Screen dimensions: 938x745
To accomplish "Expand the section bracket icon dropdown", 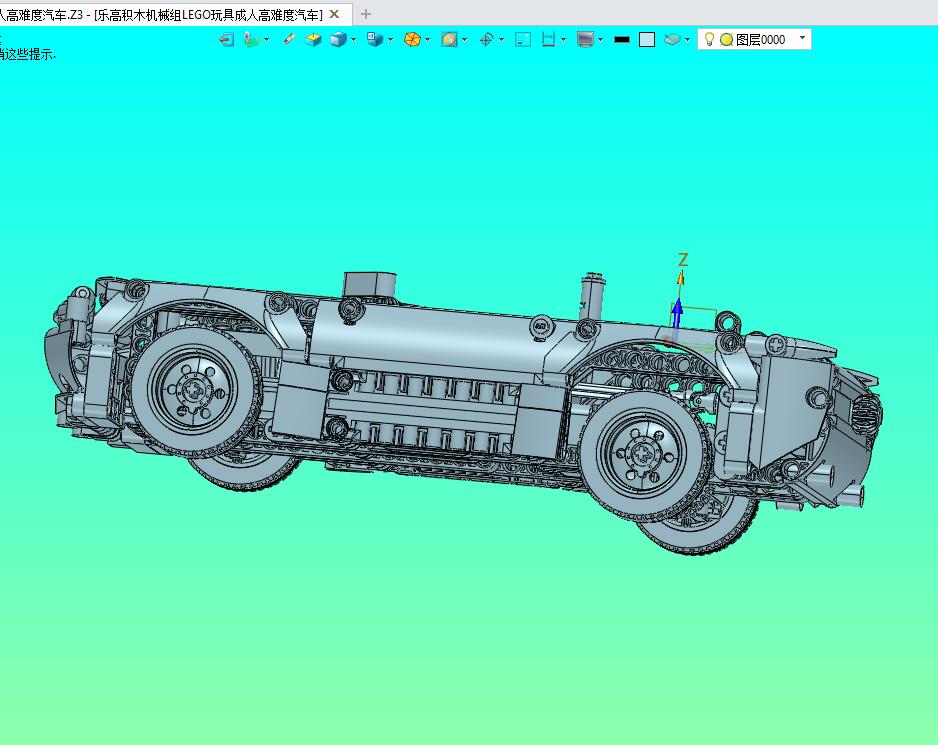I will (564, 39).
